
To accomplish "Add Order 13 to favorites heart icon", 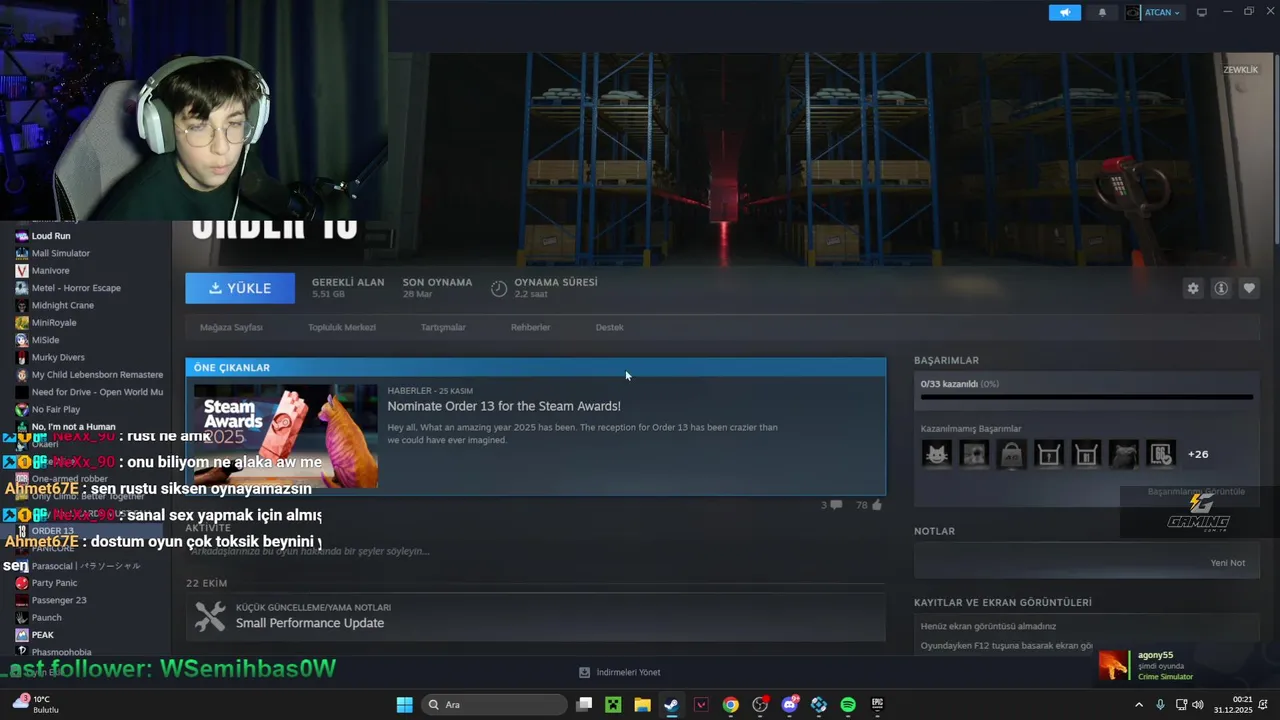I will [x=1249, y=288].
